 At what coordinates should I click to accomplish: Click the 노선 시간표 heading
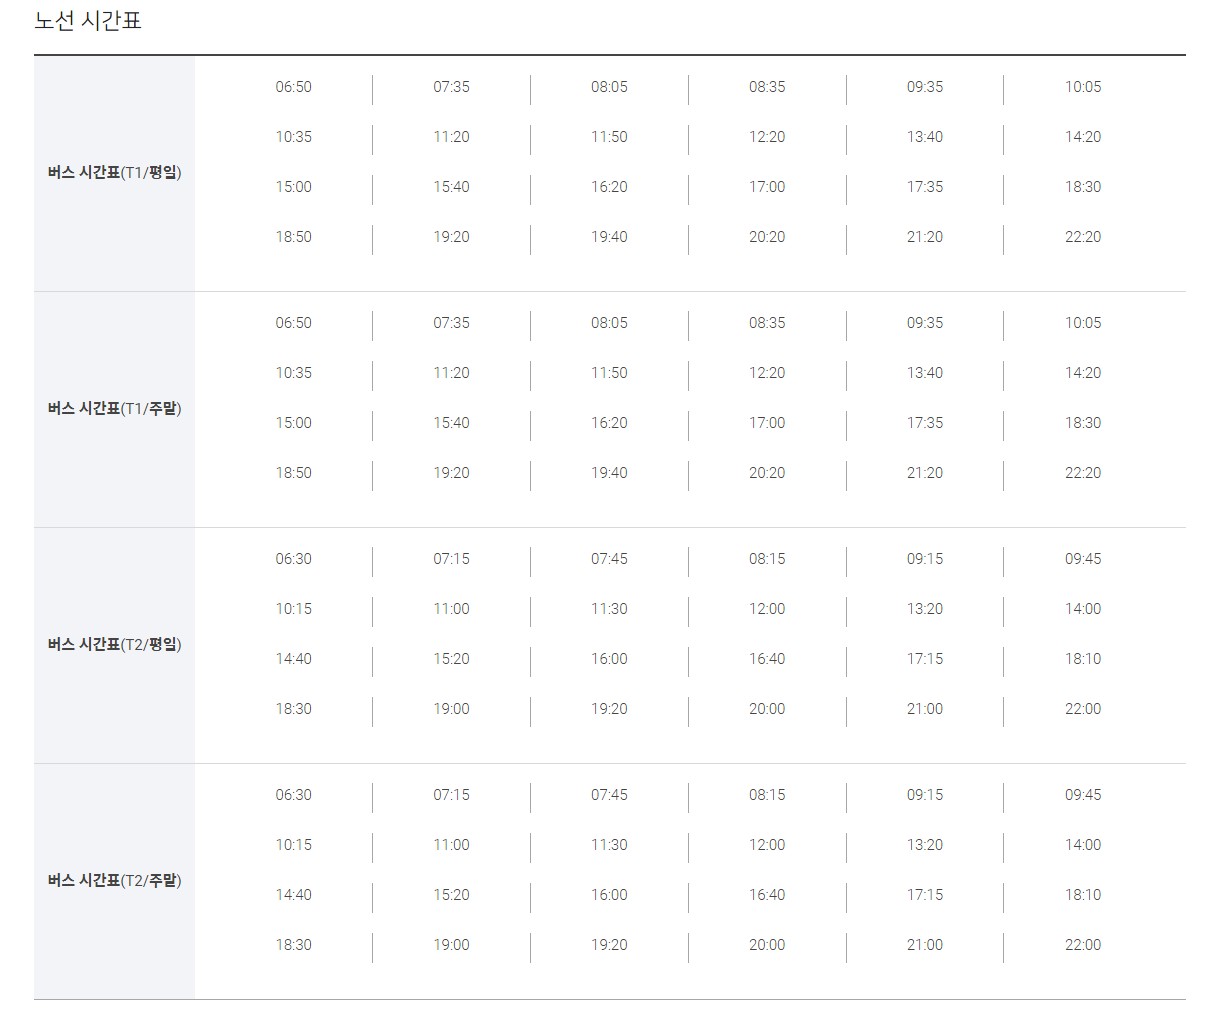point(88,21)
